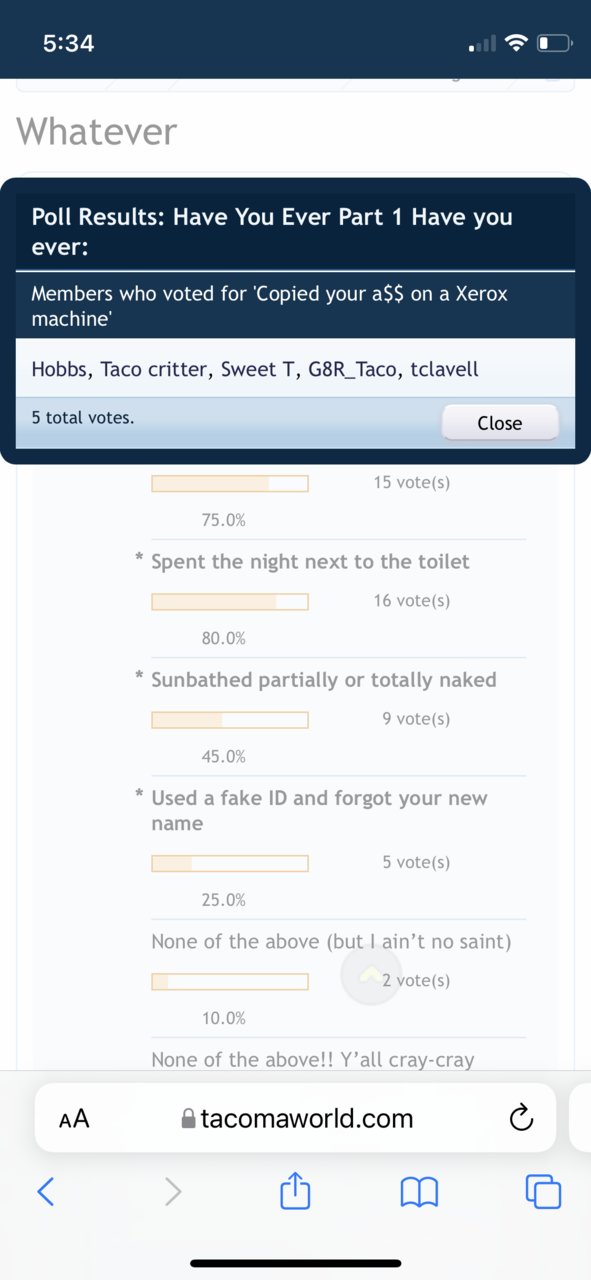591x1280 pixels.
Task: Tap the Safari back arrow
Action: coord(45,1190)
